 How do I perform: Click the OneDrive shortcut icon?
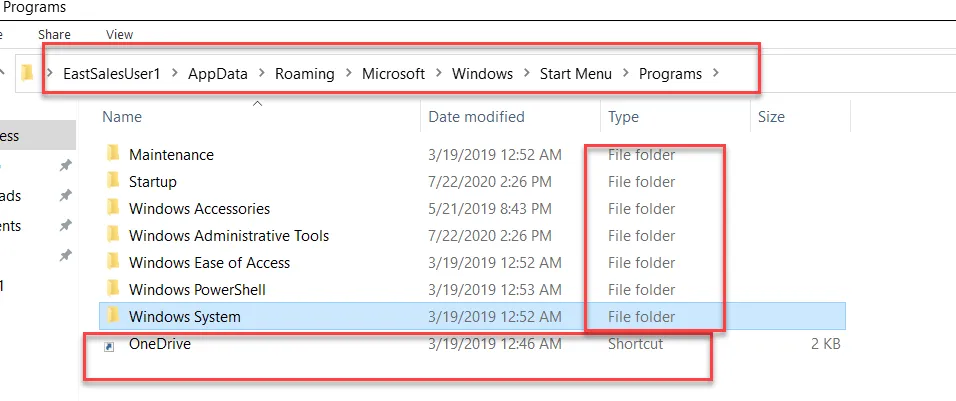pyautogui.click(x=111, y=345)
